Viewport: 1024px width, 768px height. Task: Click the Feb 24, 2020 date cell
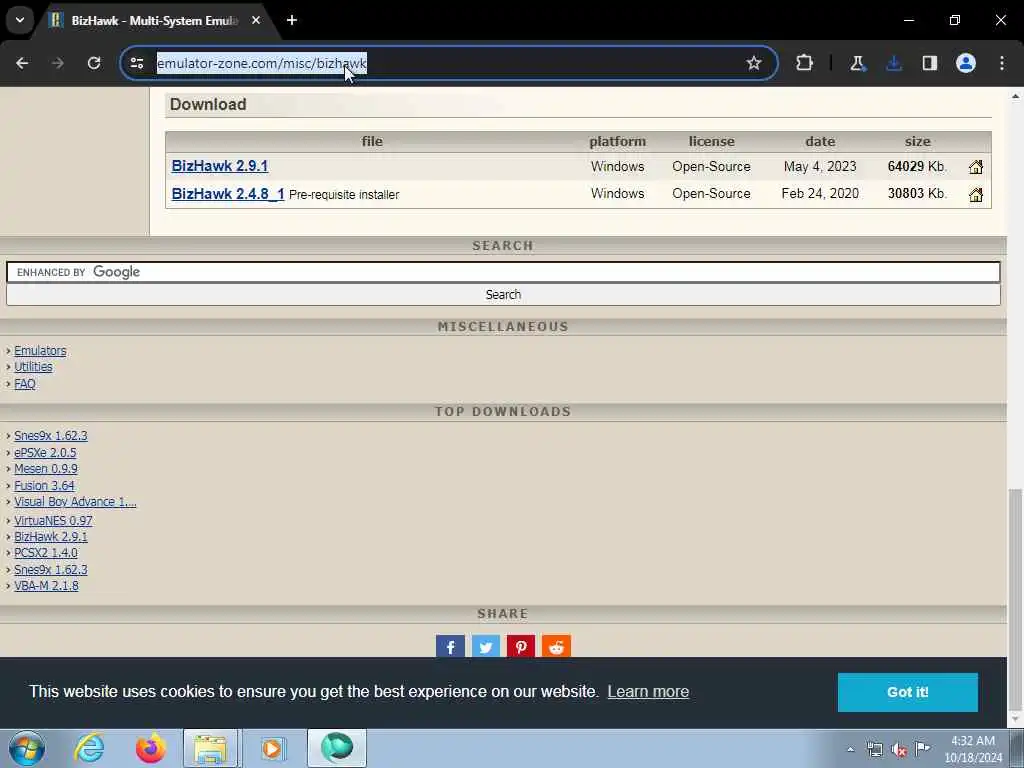pyautogui.click(x=820, y=194)
